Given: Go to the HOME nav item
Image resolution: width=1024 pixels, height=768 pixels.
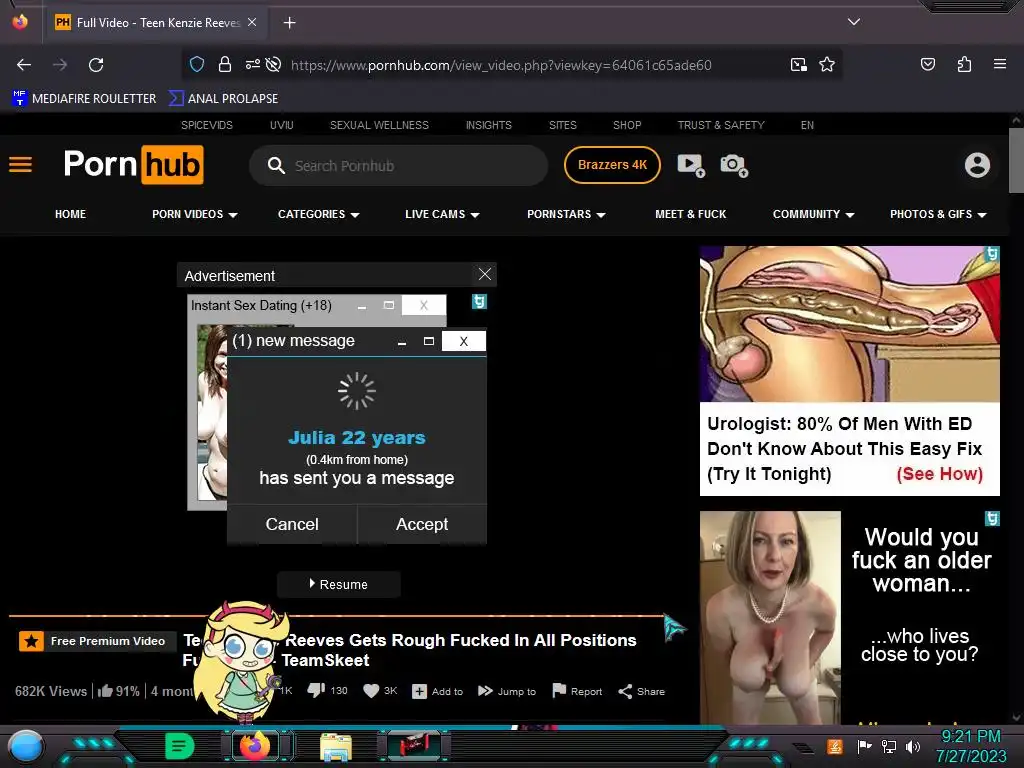Looking at the screenshot, I should point(71,214).
